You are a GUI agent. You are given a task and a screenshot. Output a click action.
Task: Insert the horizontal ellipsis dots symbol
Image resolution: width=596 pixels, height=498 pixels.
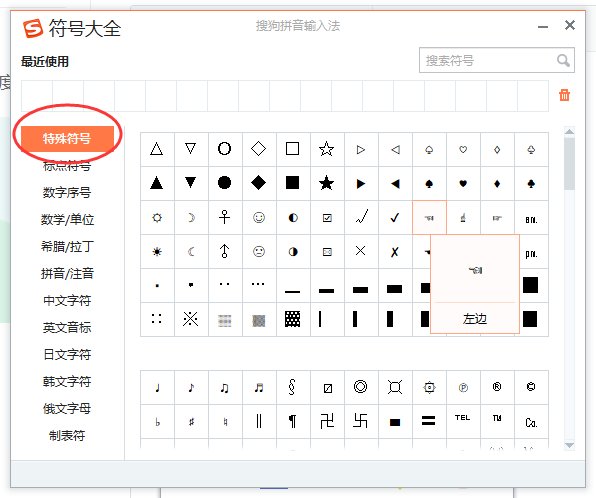tap(258, 284)
